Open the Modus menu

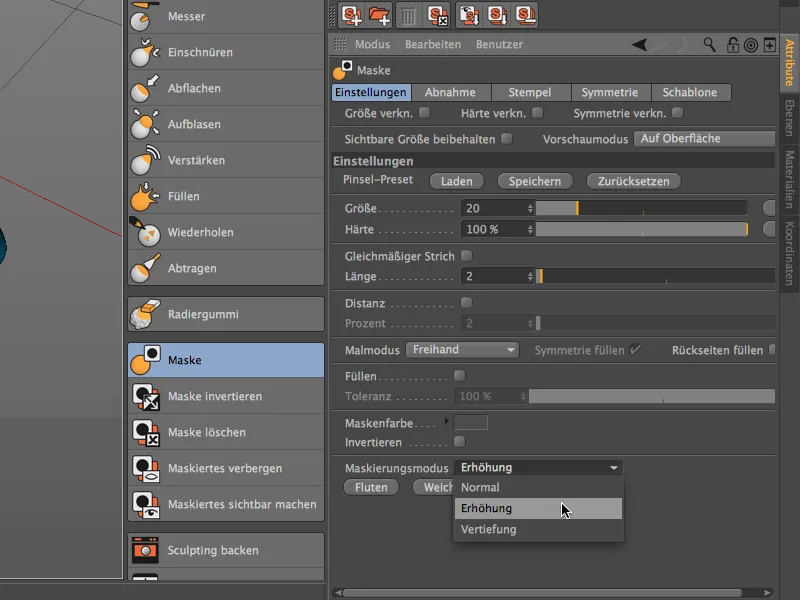coord(372,44)
